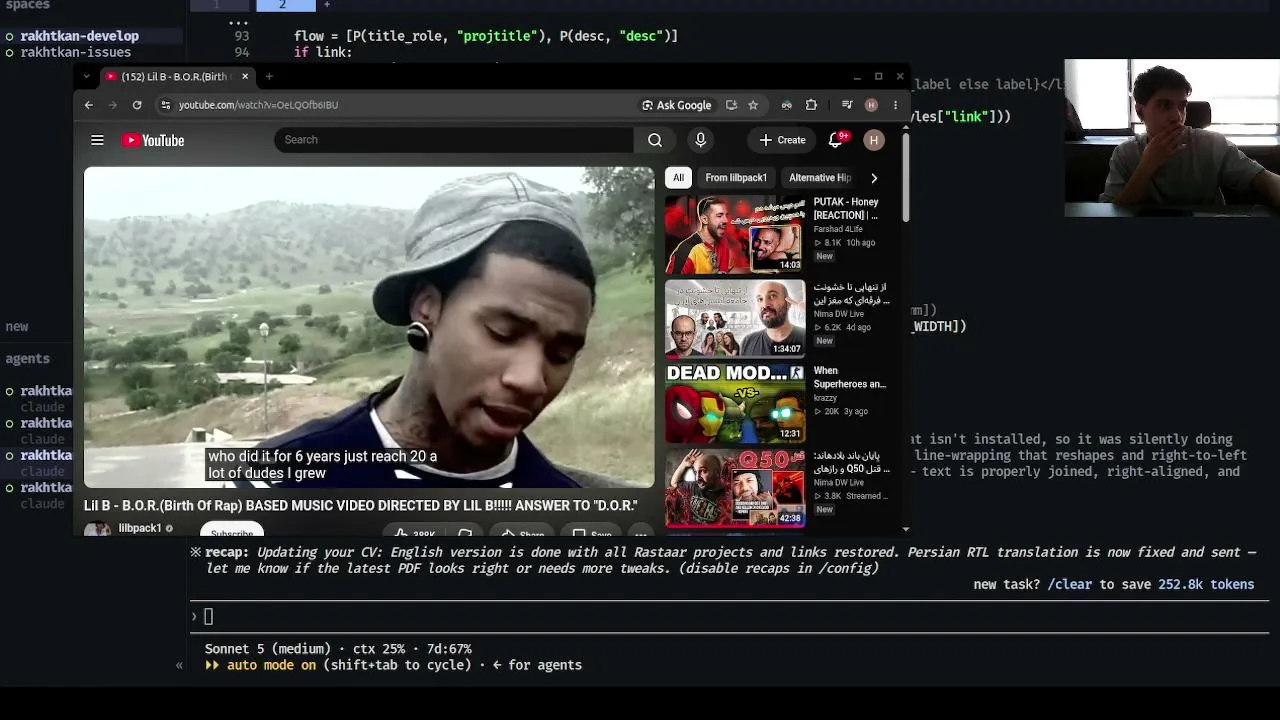Open the lilbpack1 channel name link
Image resolution: width=1280 pixels, height=720 pixels.
140,528
